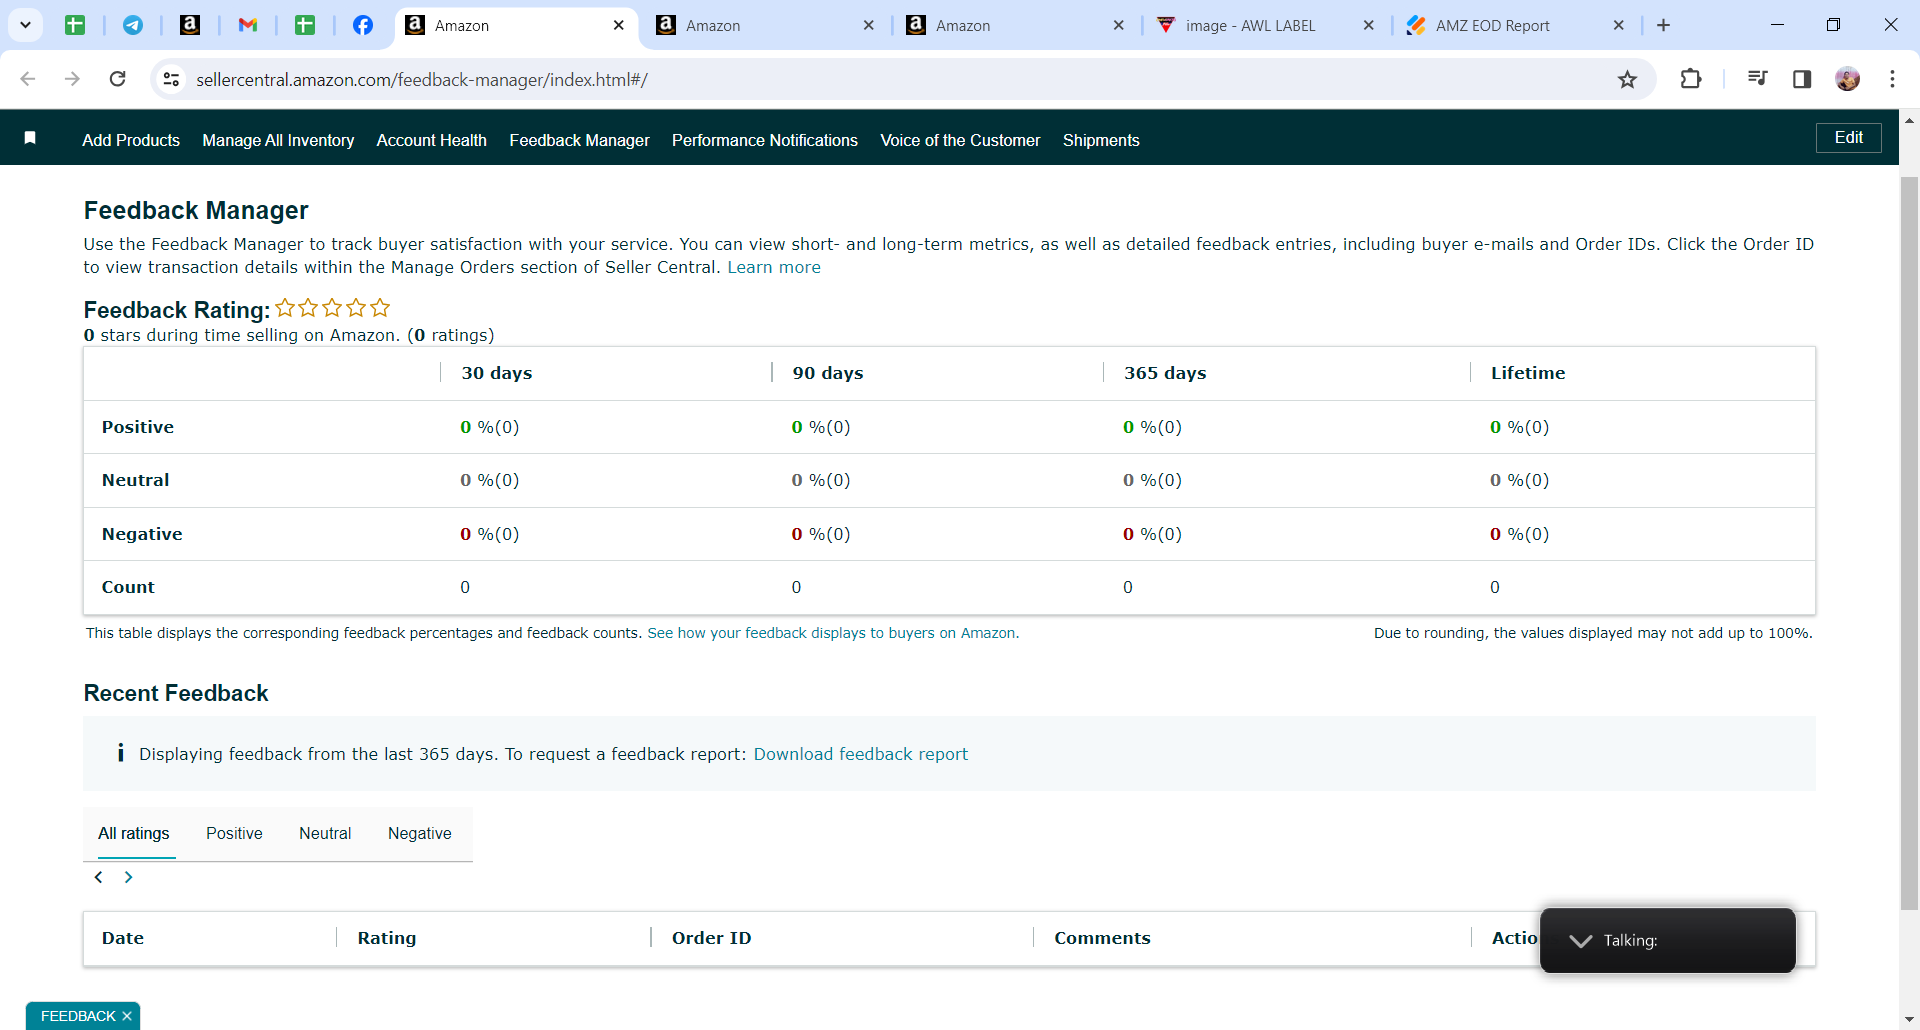The image size is (1920, 1030).
Task: Open Performance Notifications
Action: click(765, 140)
